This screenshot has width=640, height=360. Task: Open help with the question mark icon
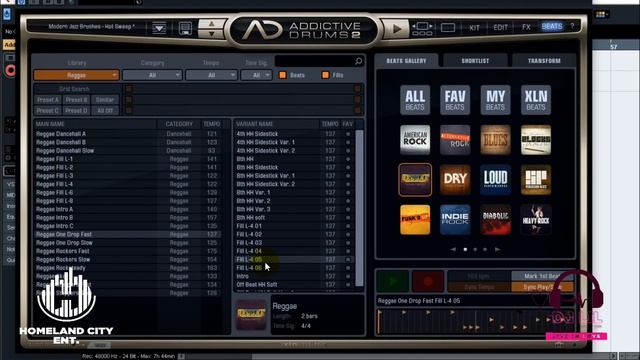(572, 27)
